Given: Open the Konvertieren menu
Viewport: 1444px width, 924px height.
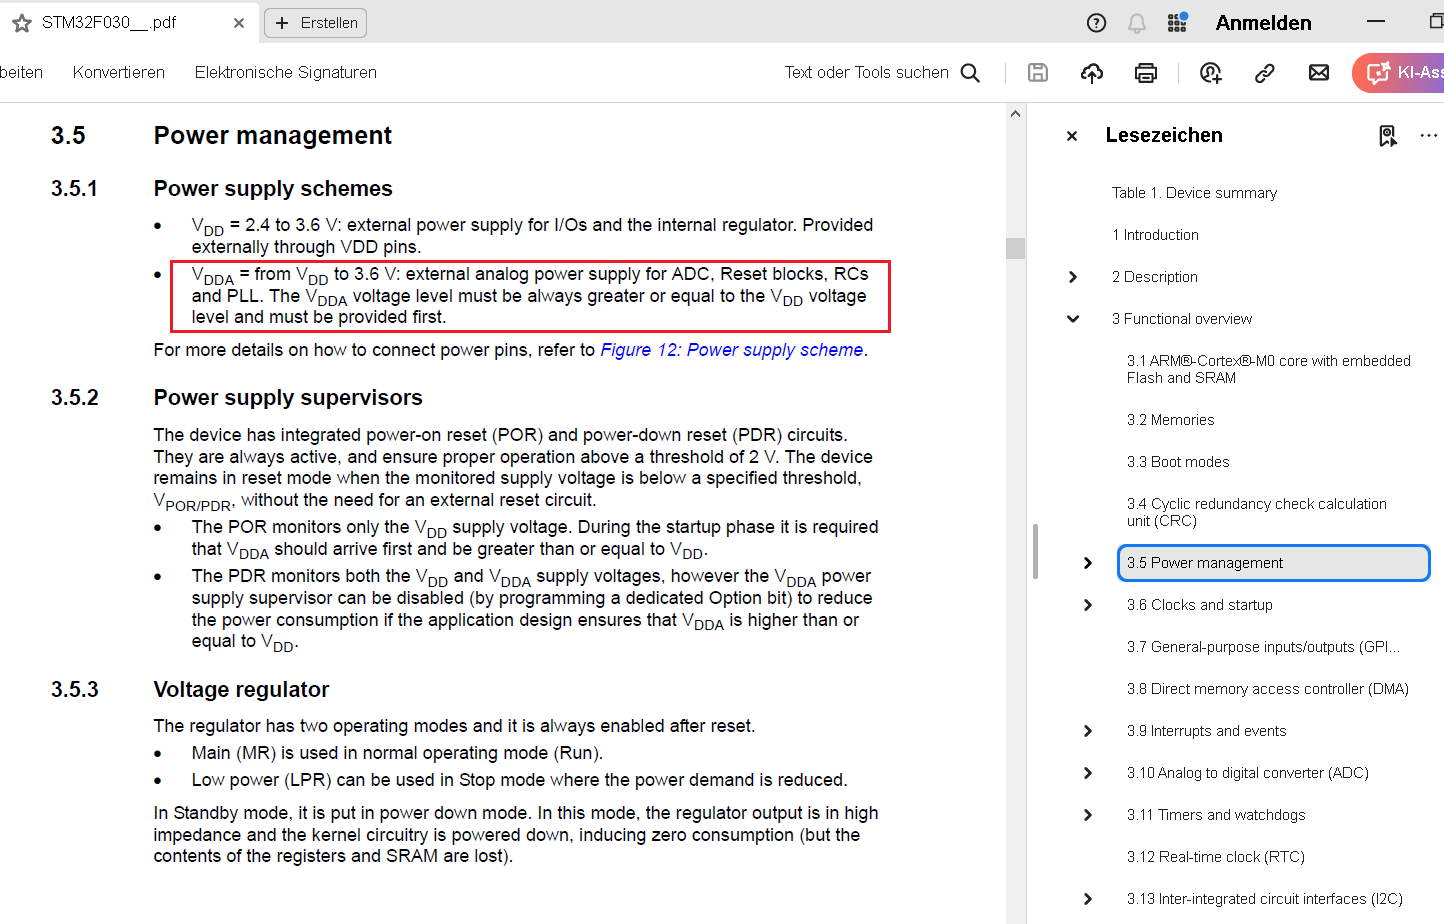Looking at the screenshot, I should click(x=119, y=72).
